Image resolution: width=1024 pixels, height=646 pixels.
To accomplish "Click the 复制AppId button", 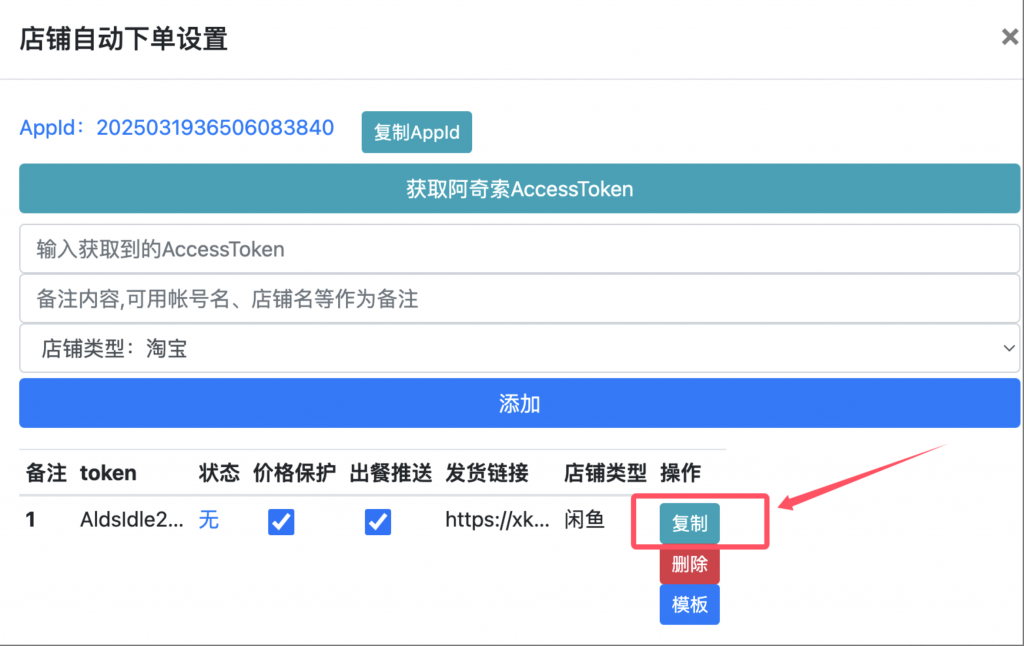I will click(417, 132).
